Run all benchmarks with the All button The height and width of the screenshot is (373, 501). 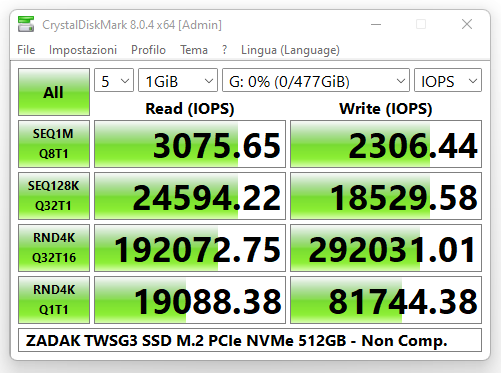54,92
